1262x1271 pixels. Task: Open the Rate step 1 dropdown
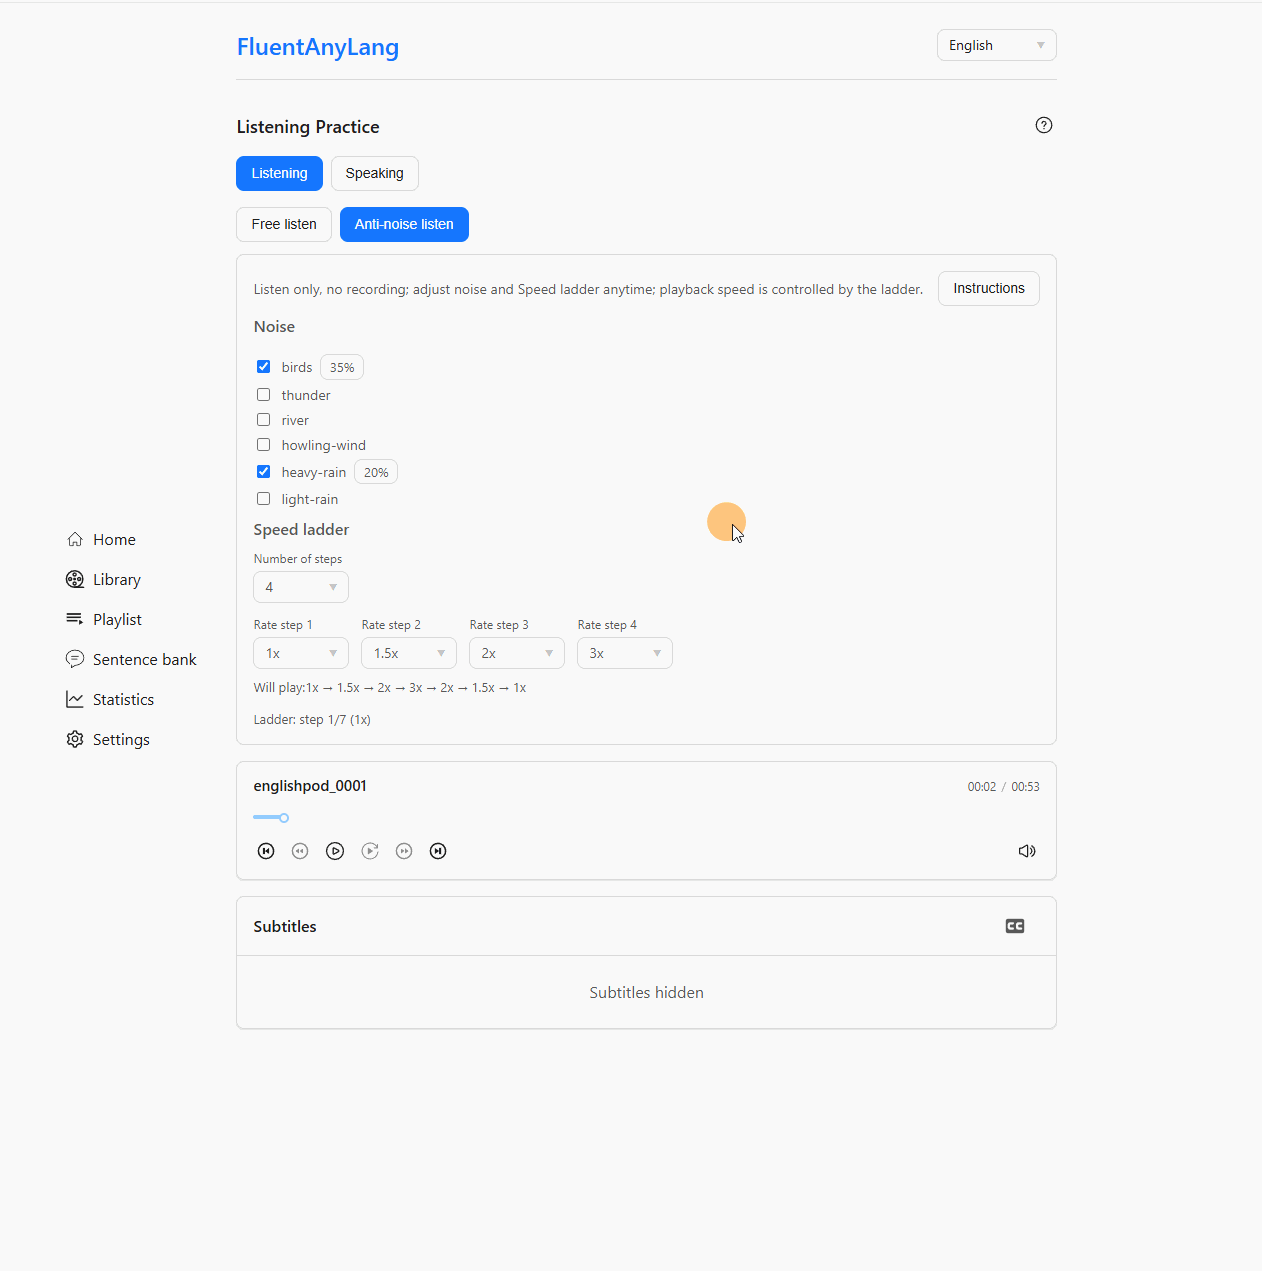click(301, 653)
